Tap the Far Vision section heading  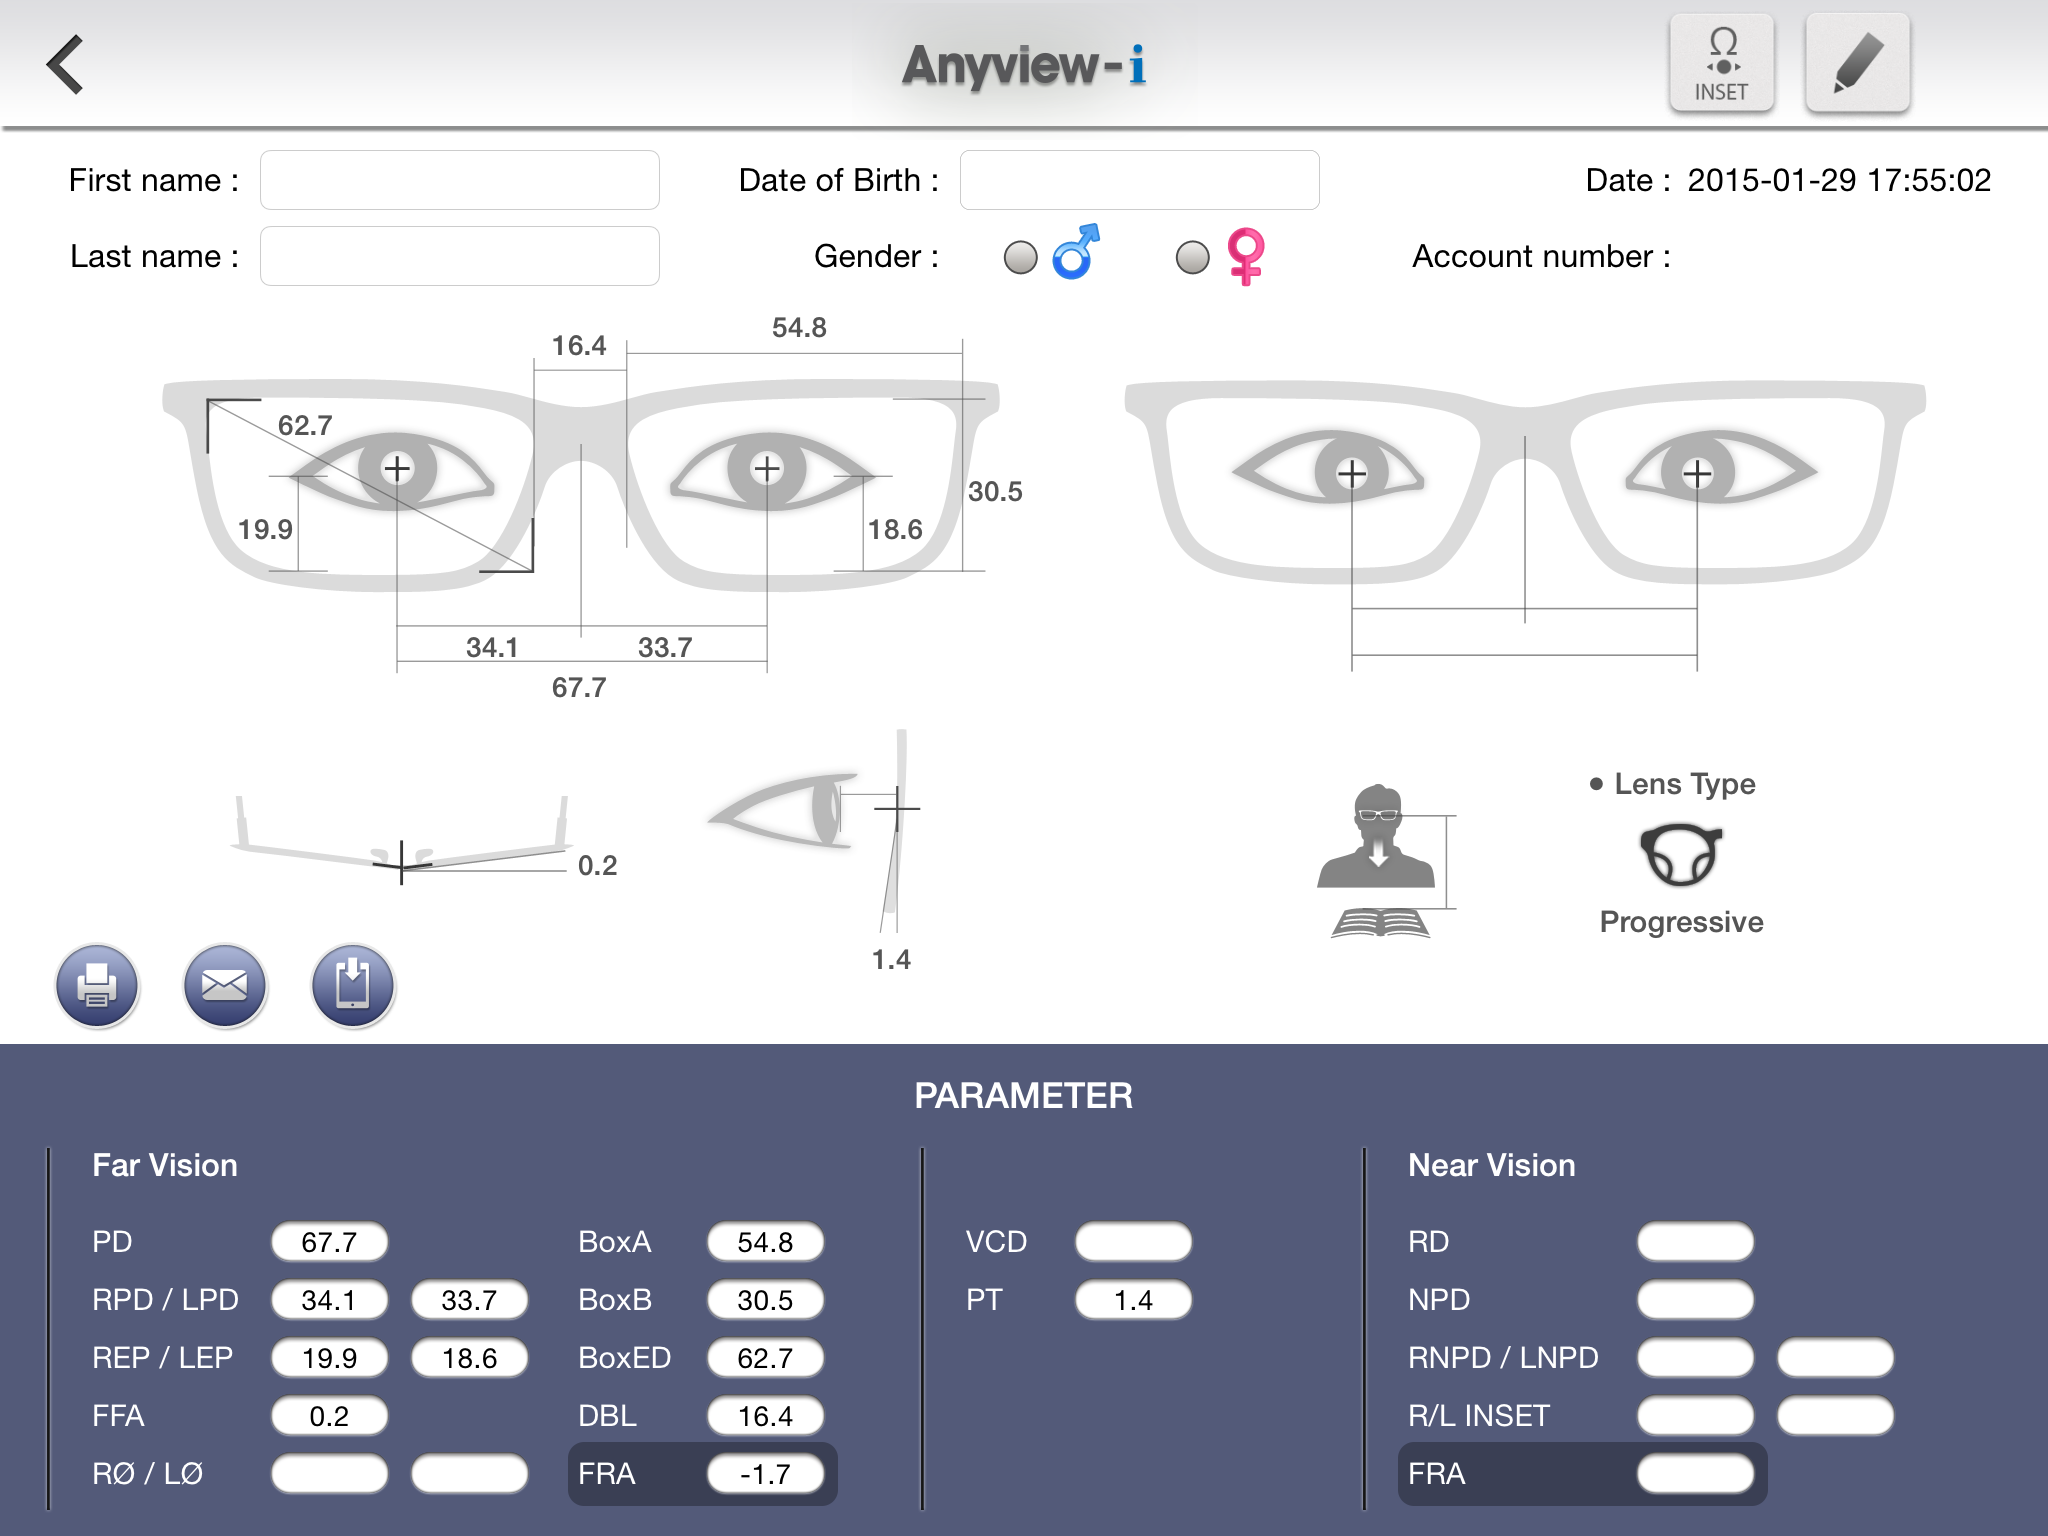click(x=165, y=1166)
